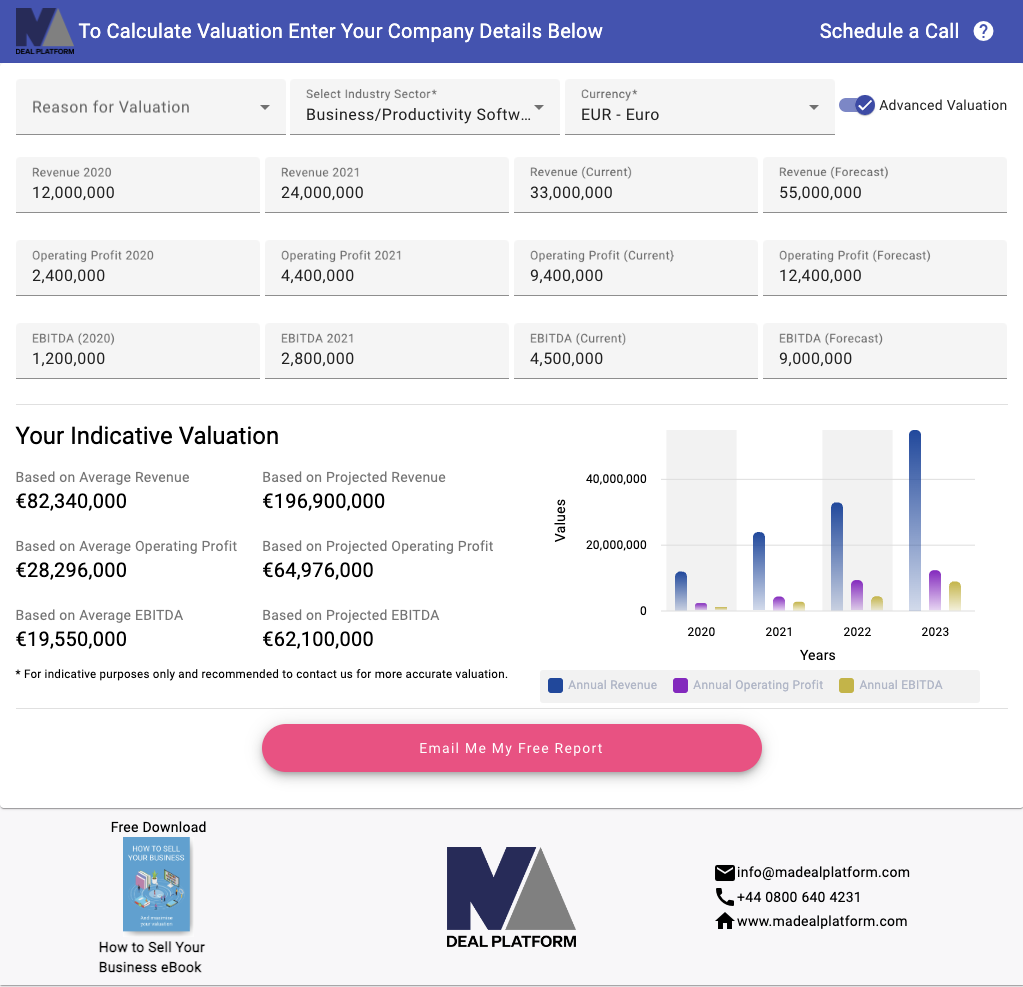Click the €19,550,000 average EBITDA value
Screen dimensions: 1023x987
pyautogui.click(x=71, y=639)
